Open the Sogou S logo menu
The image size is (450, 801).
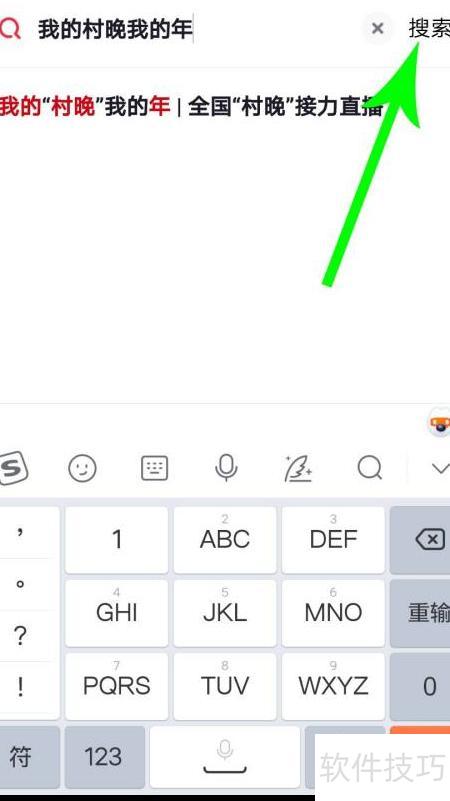pyautogui.click(x=13, y=467)
